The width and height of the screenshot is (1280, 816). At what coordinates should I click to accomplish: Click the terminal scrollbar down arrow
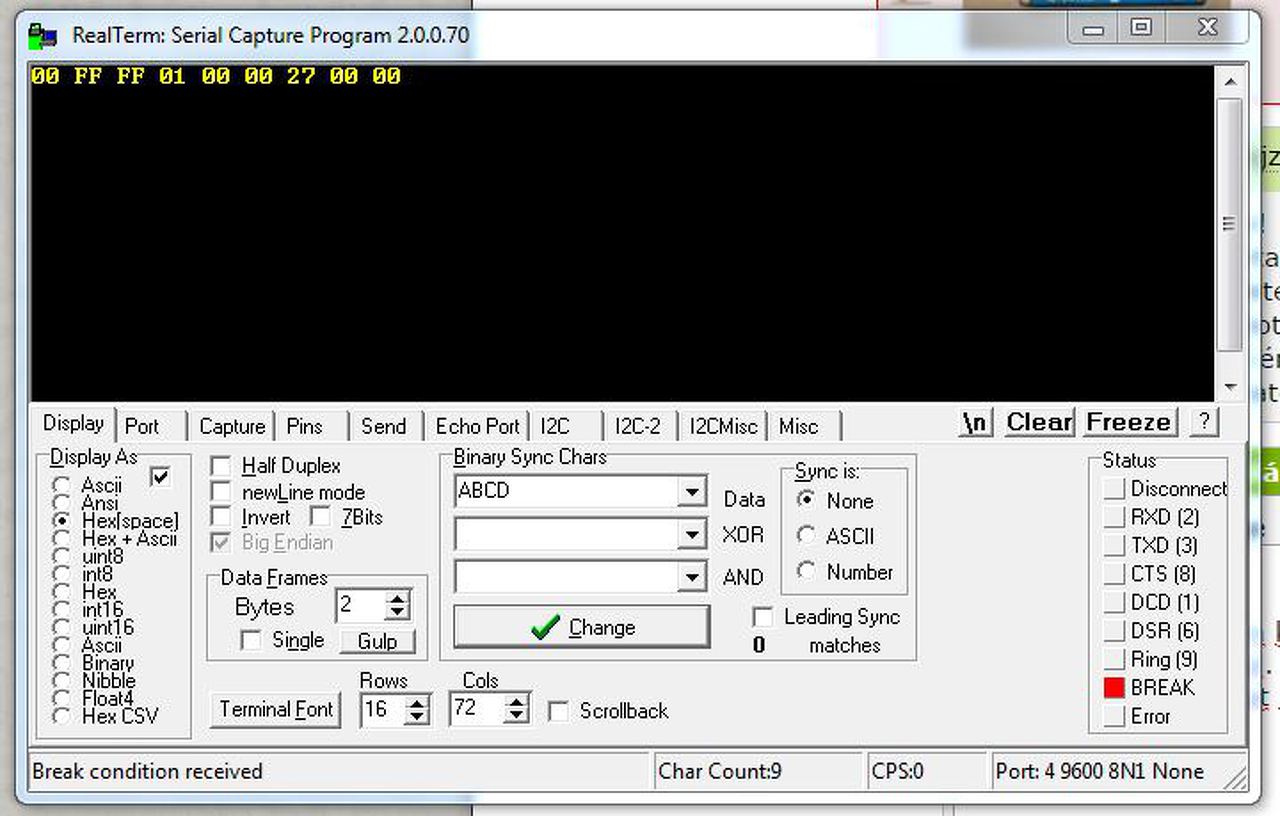coord(1229,387)
